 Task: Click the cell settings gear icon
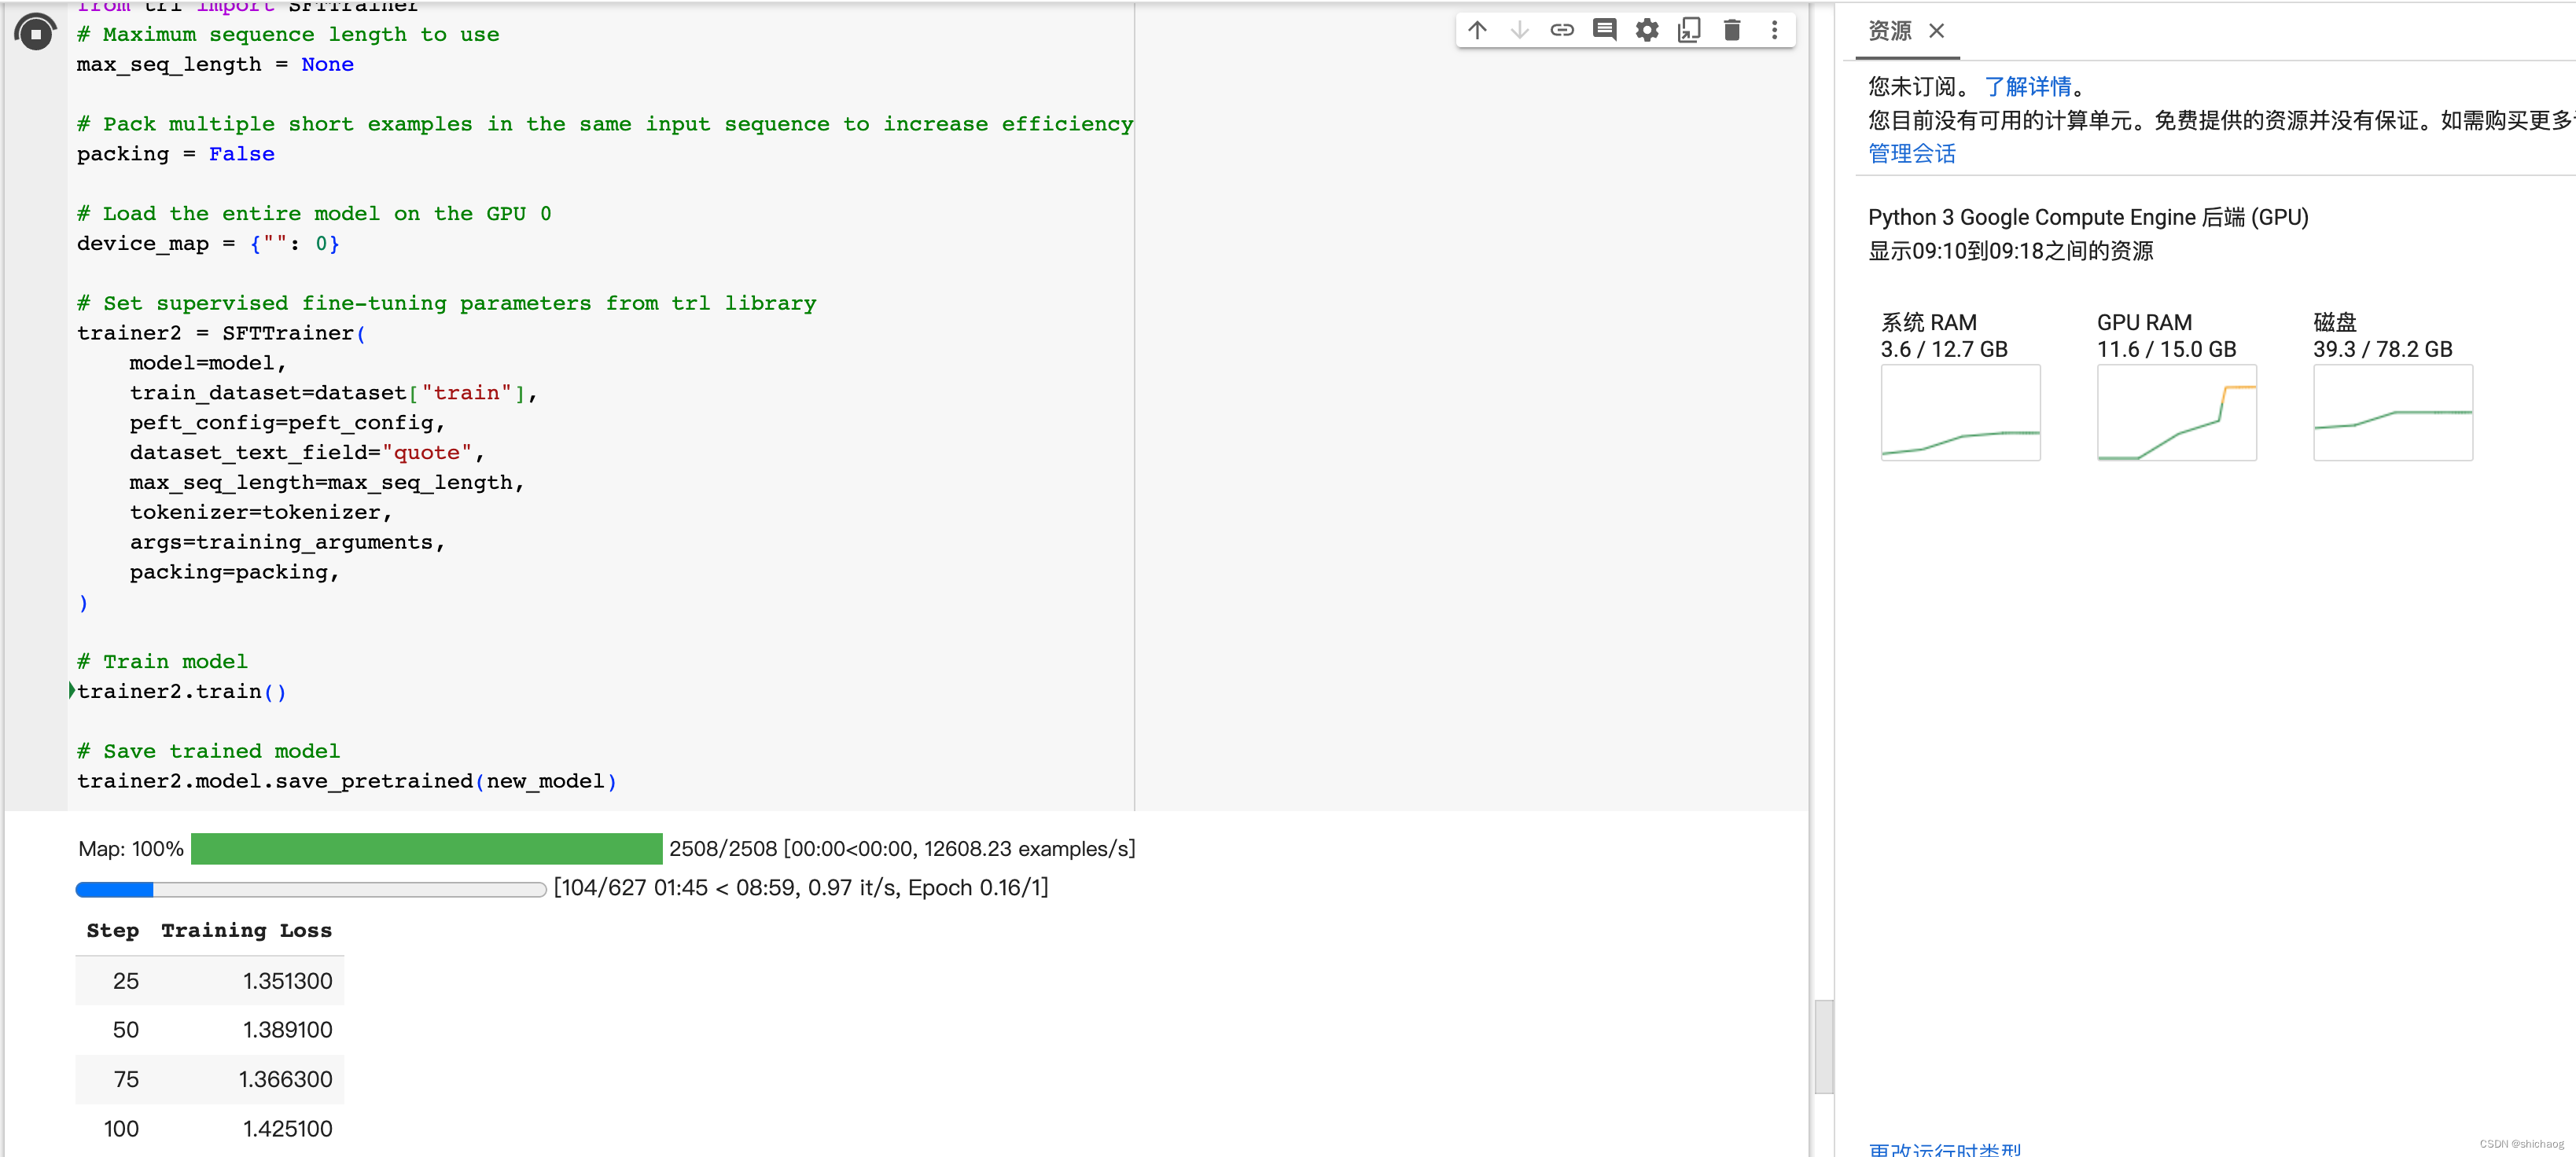tap(1648, 30)
